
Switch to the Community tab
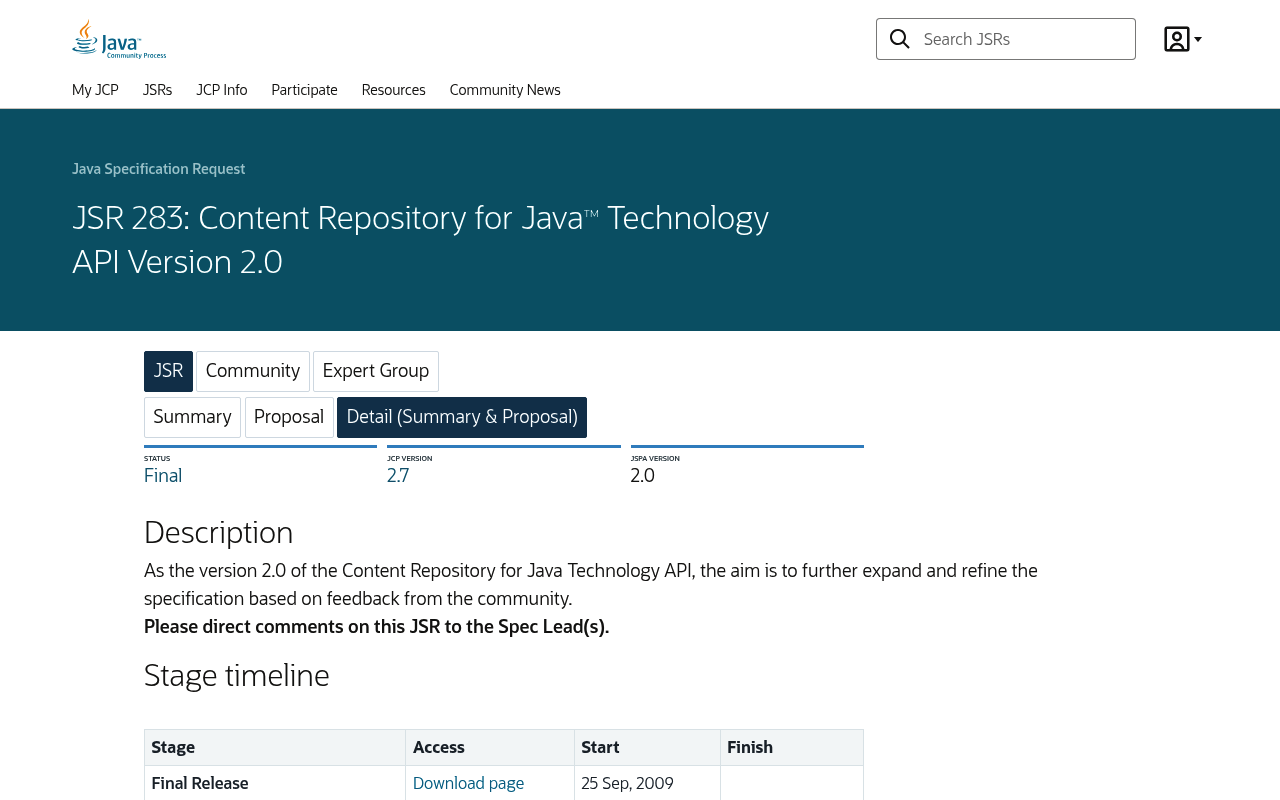[253, 371]
